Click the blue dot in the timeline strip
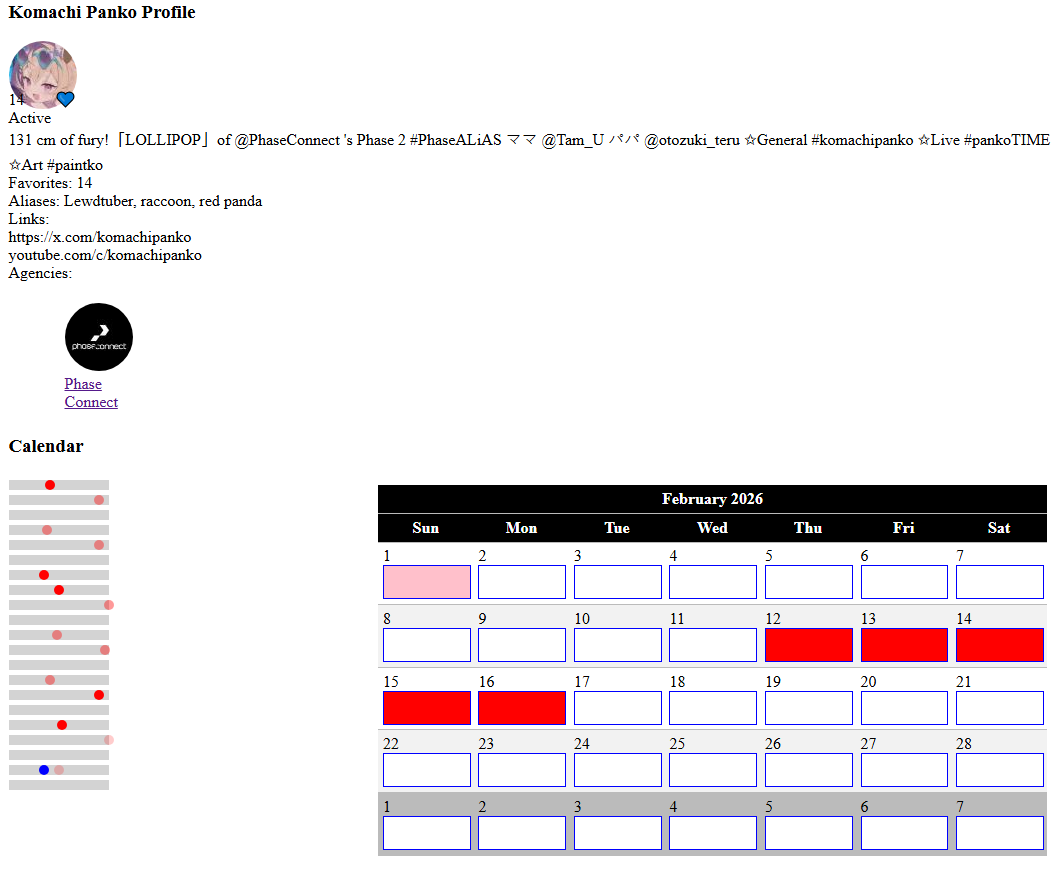The image size is (1061, 870). coord(44,770)
